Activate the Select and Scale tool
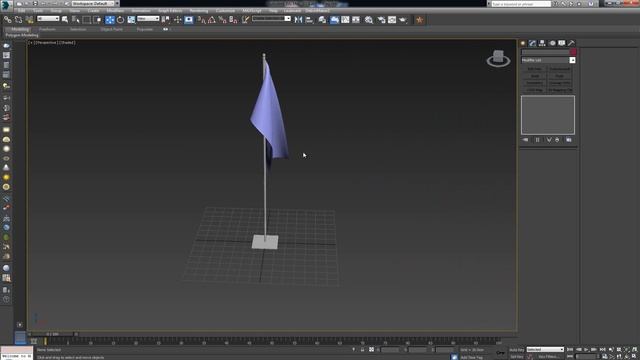640x360 pixels. (x=131, y=20)
